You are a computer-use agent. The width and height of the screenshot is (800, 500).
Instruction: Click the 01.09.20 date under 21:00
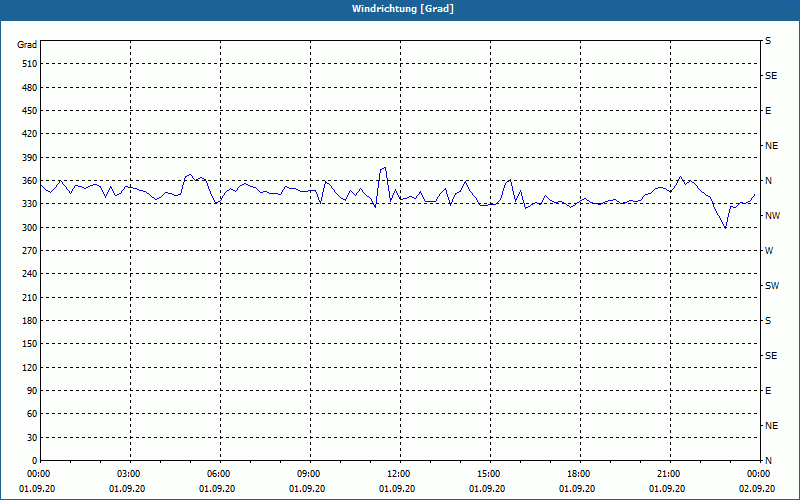point(667,489)
